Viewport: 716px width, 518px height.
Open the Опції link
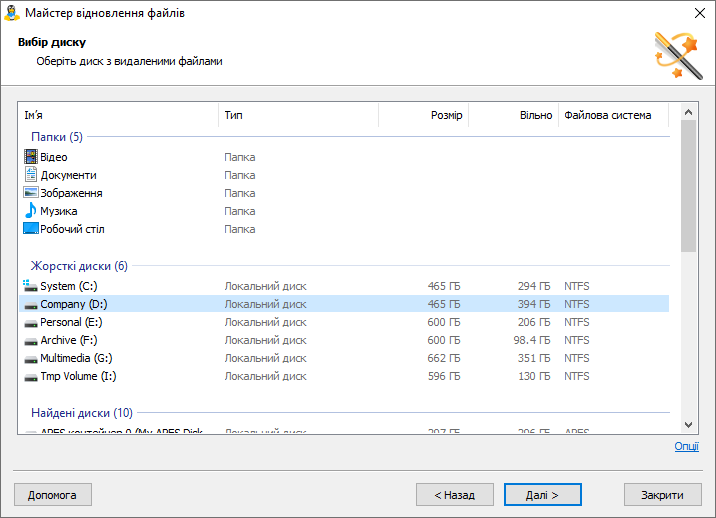click(686, 446)
